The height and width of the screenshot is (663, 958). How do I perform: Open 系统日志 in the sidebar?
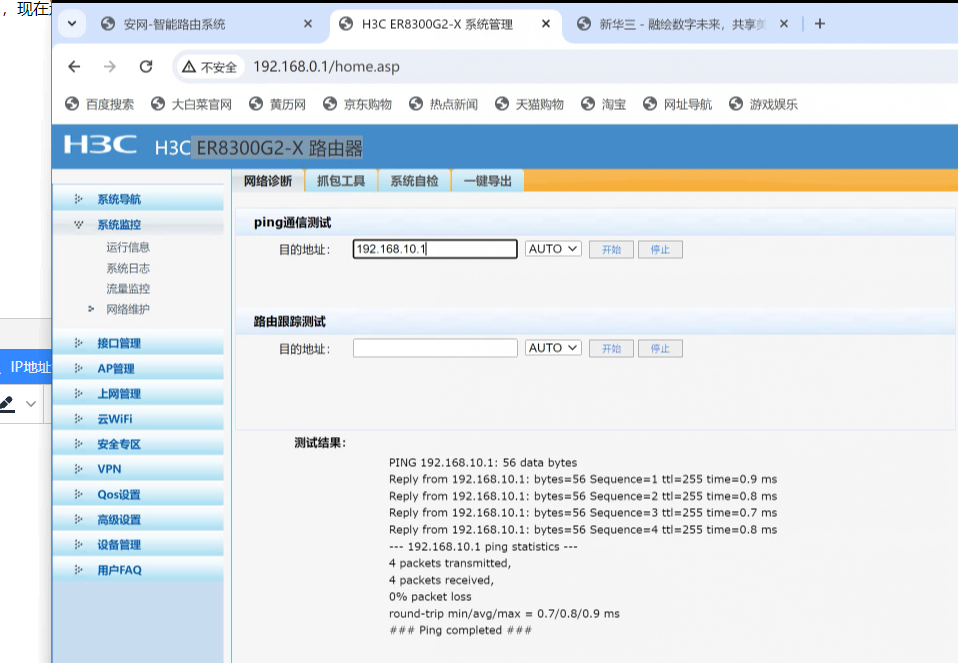(x=128, y=268)
